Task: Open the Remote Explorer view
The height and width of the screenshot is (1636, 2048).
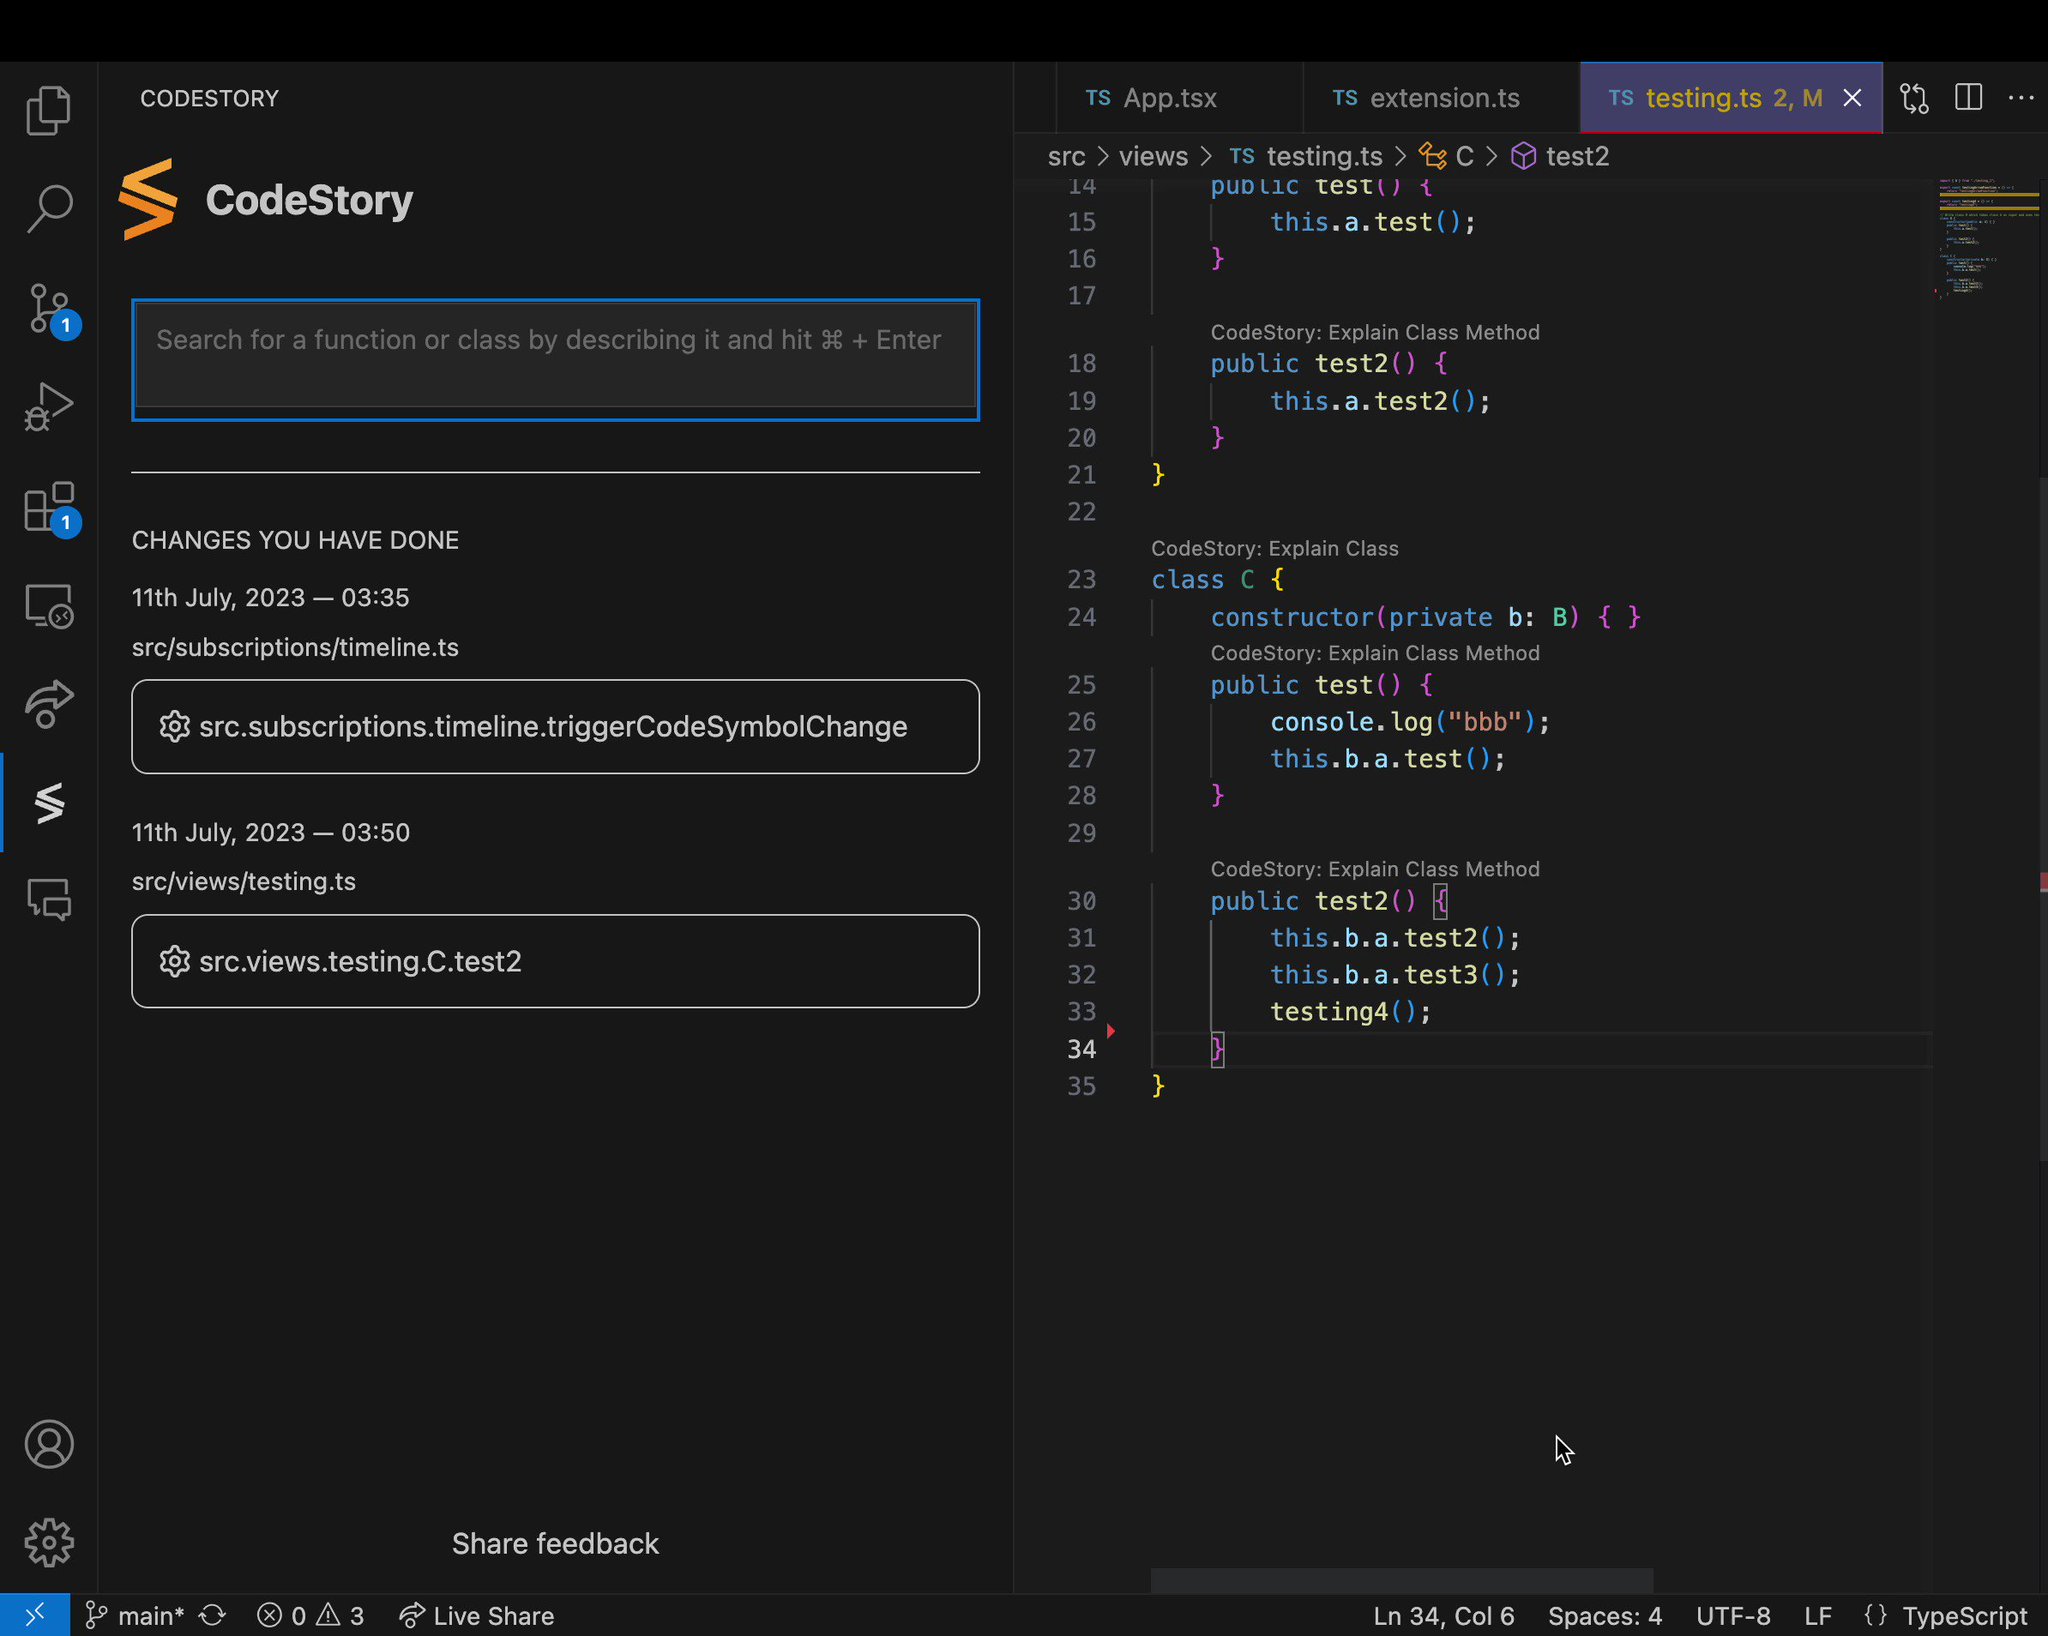Action: [x=47, y=606]
